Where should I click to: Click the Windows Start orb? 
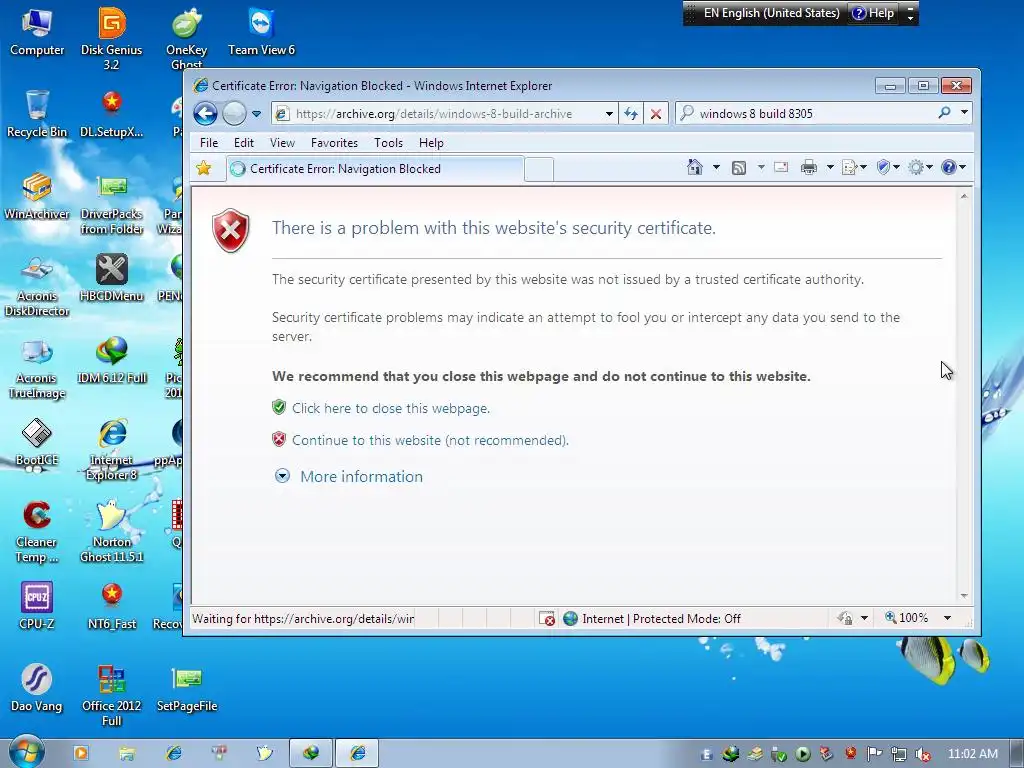pyautogui.click(x=26, y=753)
